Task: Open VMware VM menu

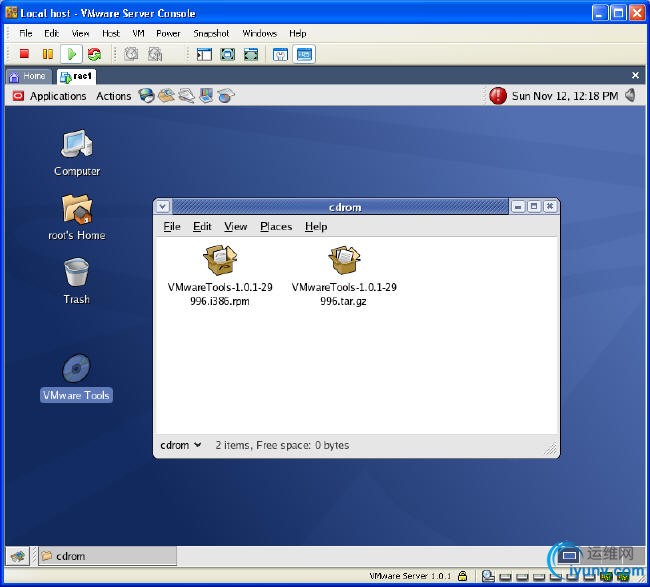Action: click(x=138, y=34)
